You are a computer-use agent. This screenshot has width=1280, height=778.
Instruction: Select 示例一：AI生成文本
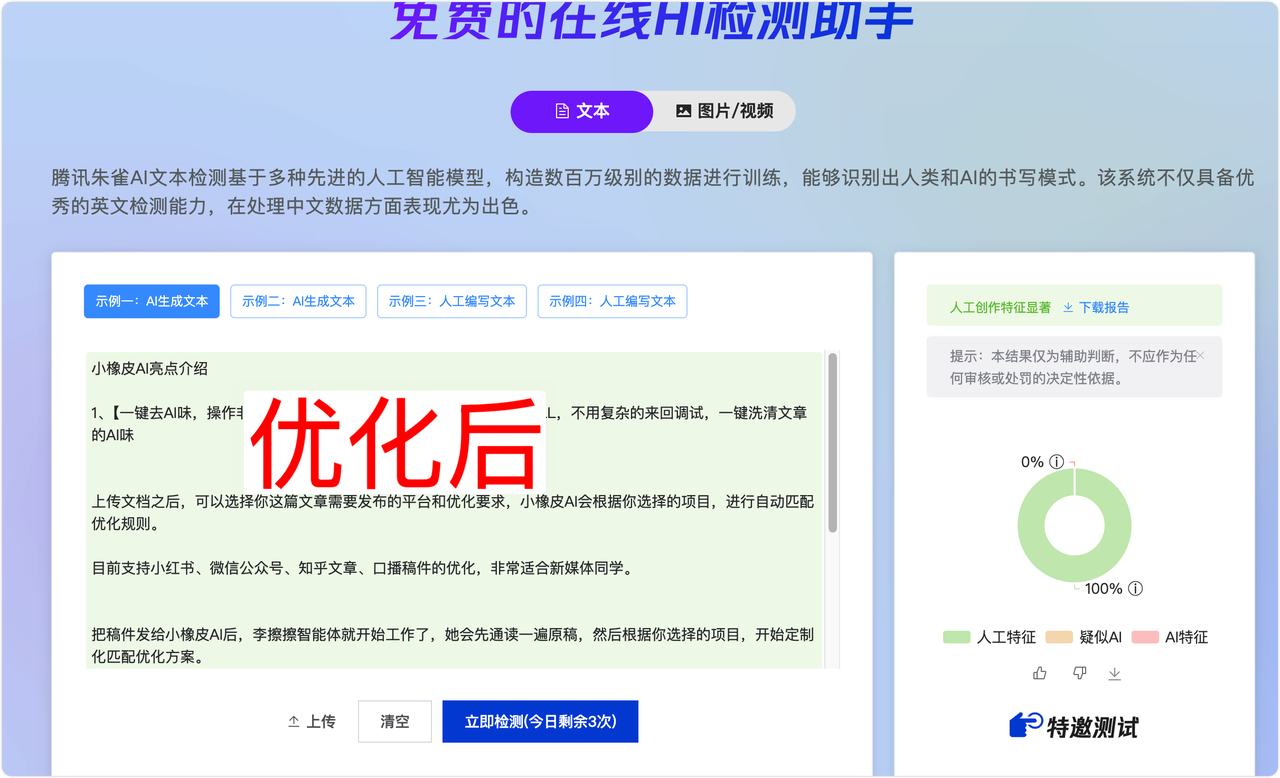tap(152, 301)
